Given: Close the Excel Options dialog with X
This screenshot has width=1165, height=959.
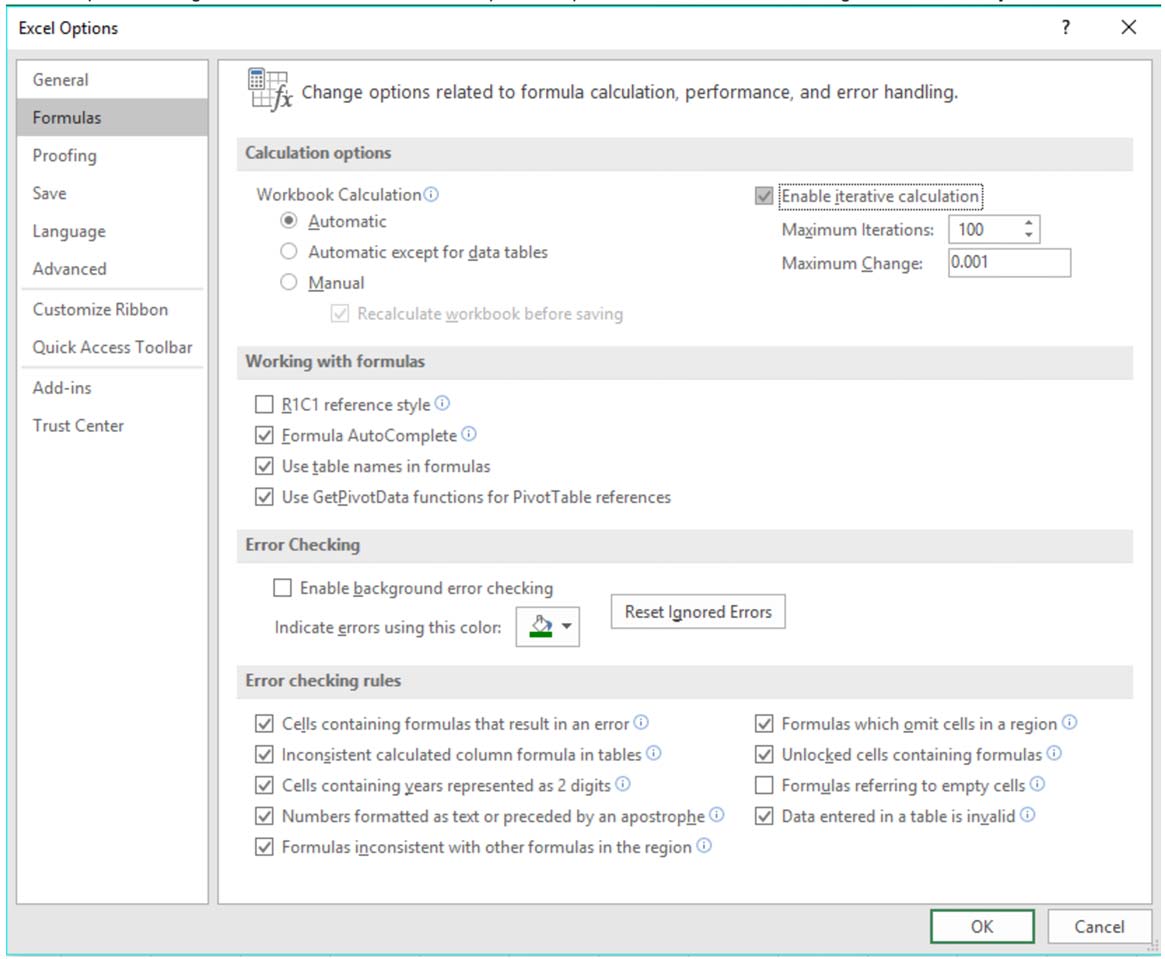Looking at the screenshot, I should [x=1129, y=27].
